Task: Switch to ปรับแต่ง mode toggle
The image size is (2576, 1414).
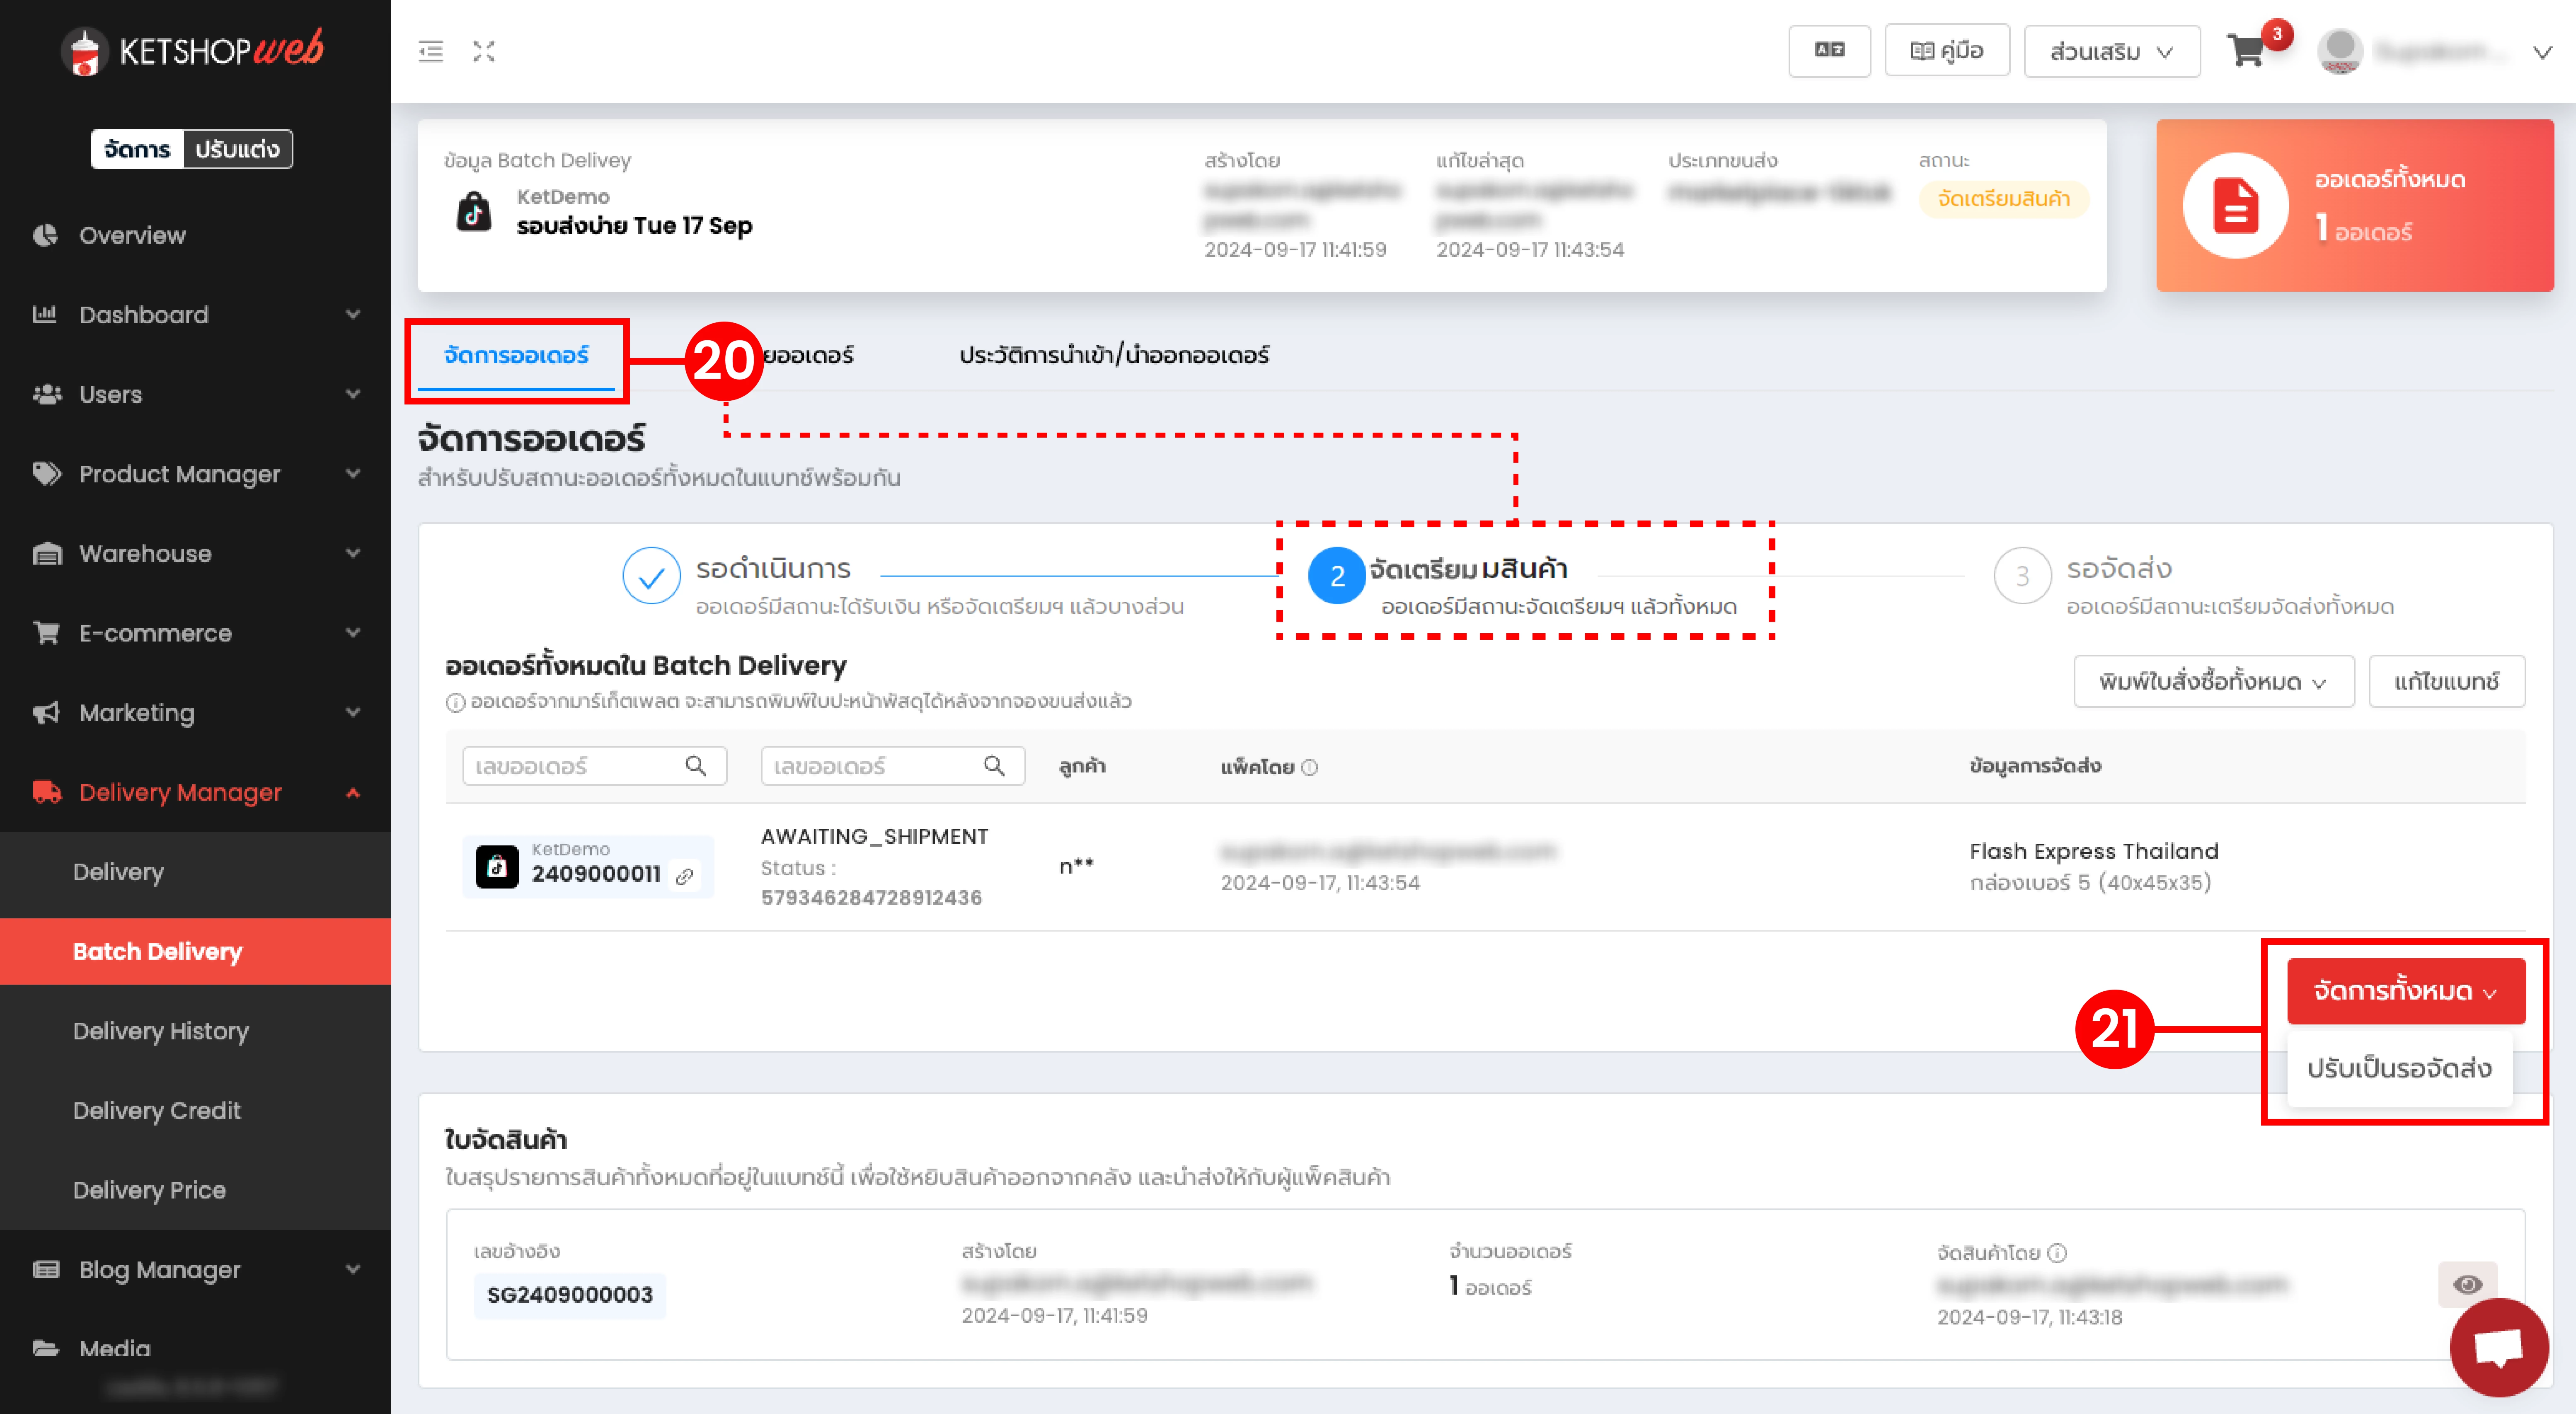Action: coord(237,149)
